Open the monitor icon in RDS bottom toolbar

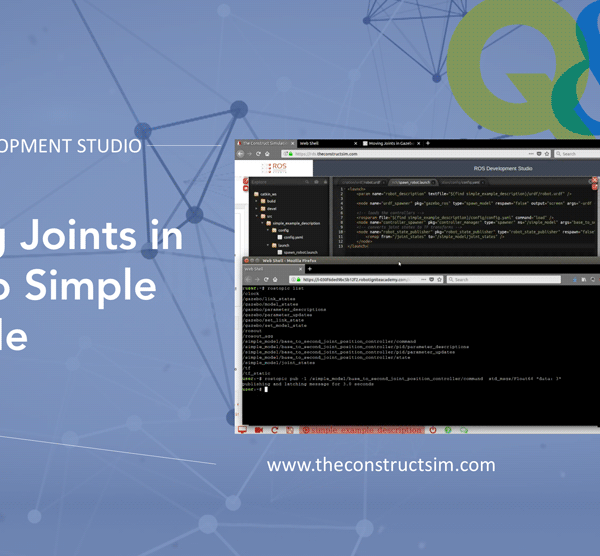click(x=242, y=430)
